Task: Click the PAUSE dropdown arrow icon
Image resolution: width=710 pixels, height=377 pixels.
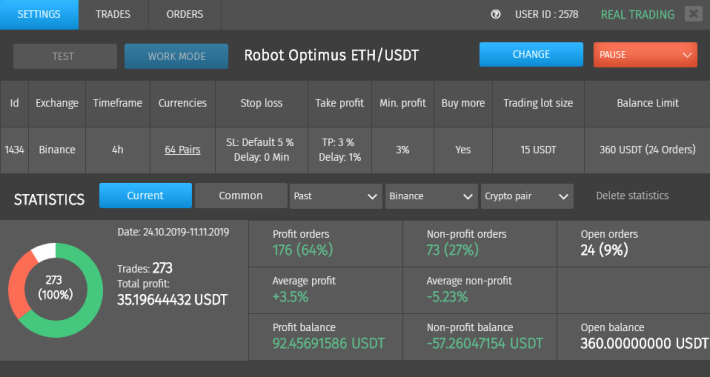Action: (687, 55)
